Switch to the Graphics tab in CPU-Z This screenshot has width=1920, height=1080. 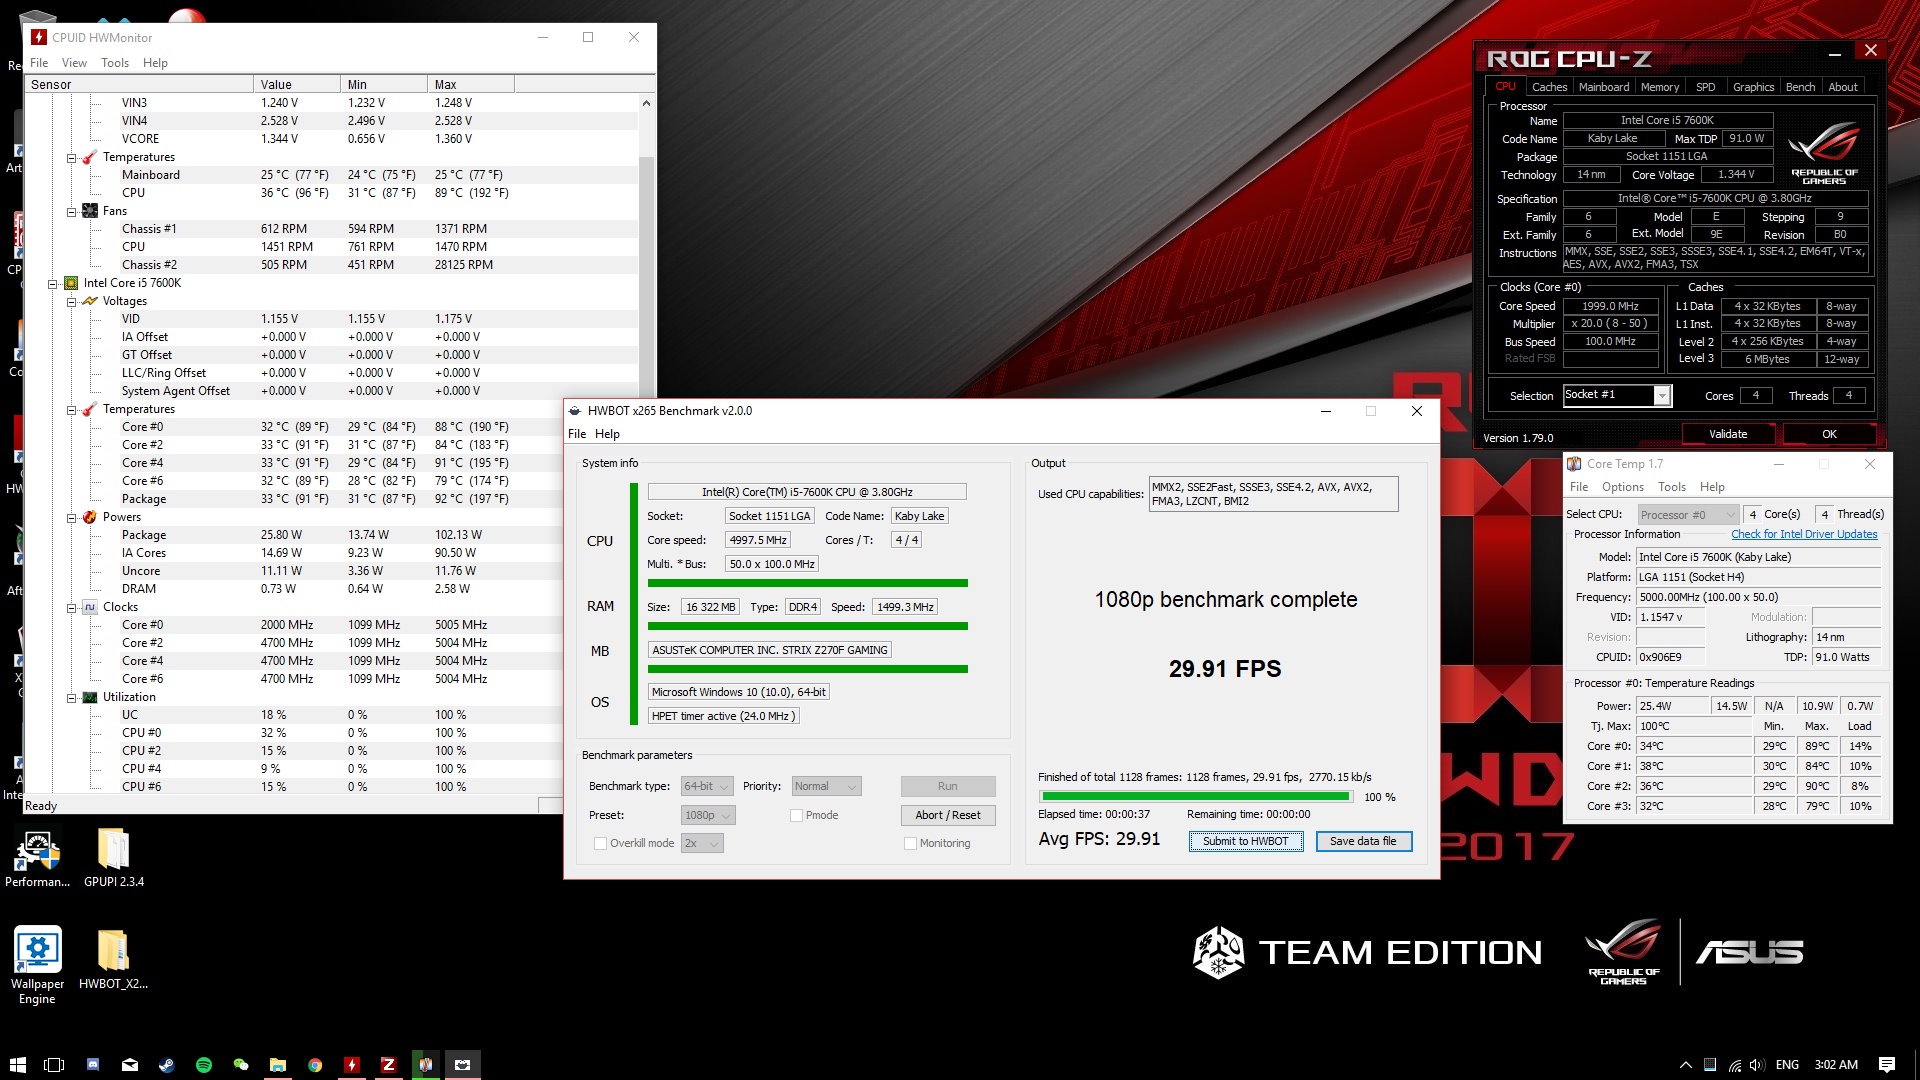[x=1753, y=87]
